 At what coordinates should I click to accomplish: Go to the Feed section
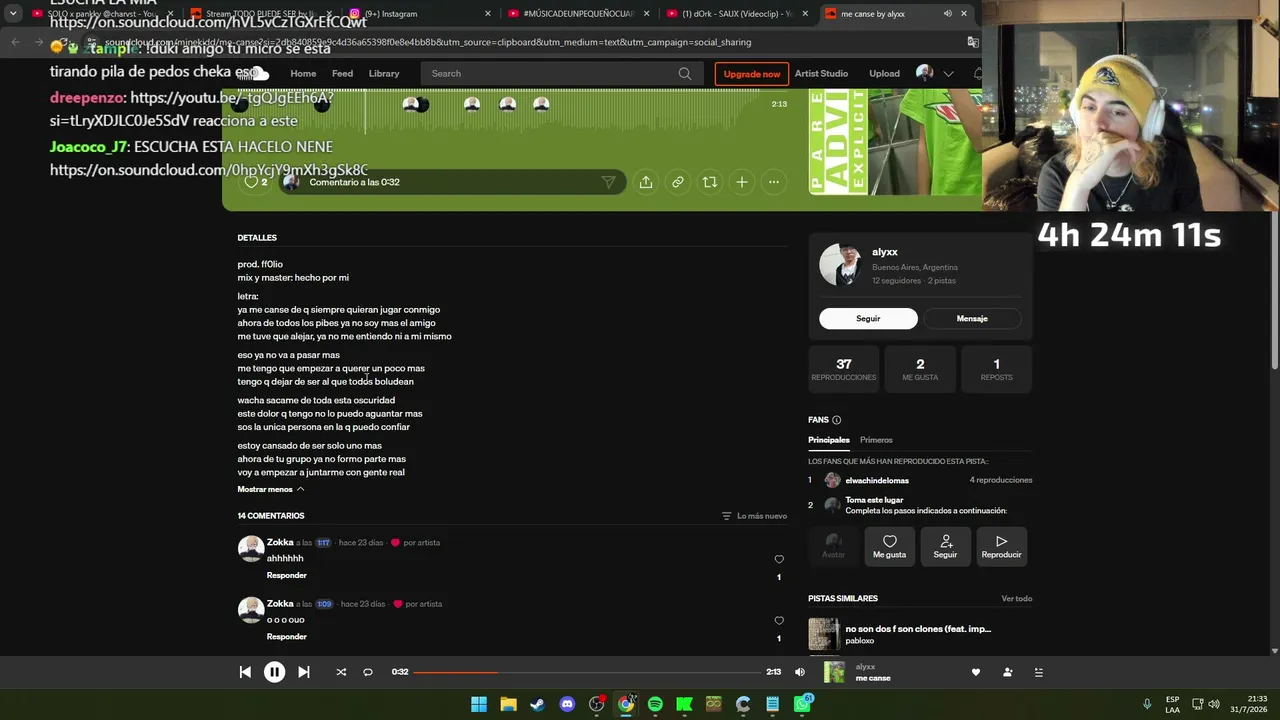pyautogui.click(x=342, y=73)
